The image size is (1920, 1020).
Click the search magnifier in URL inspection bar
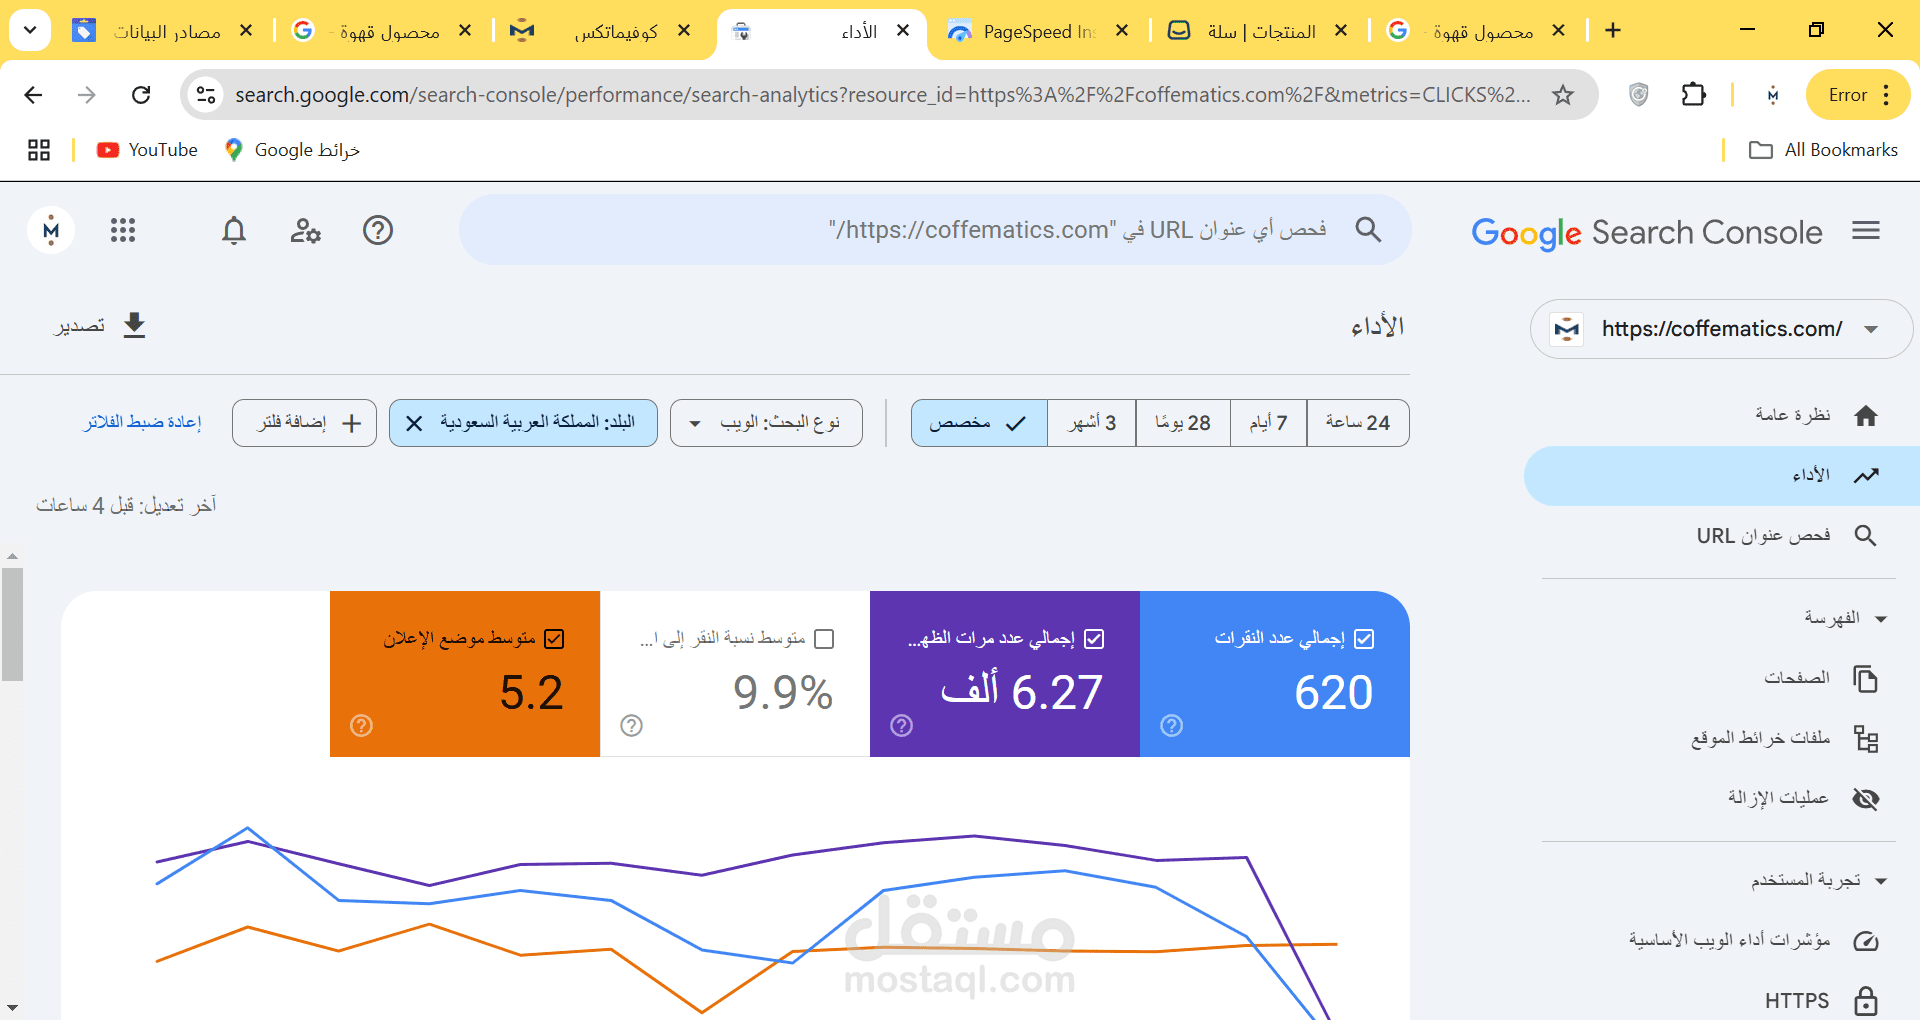1368,230
